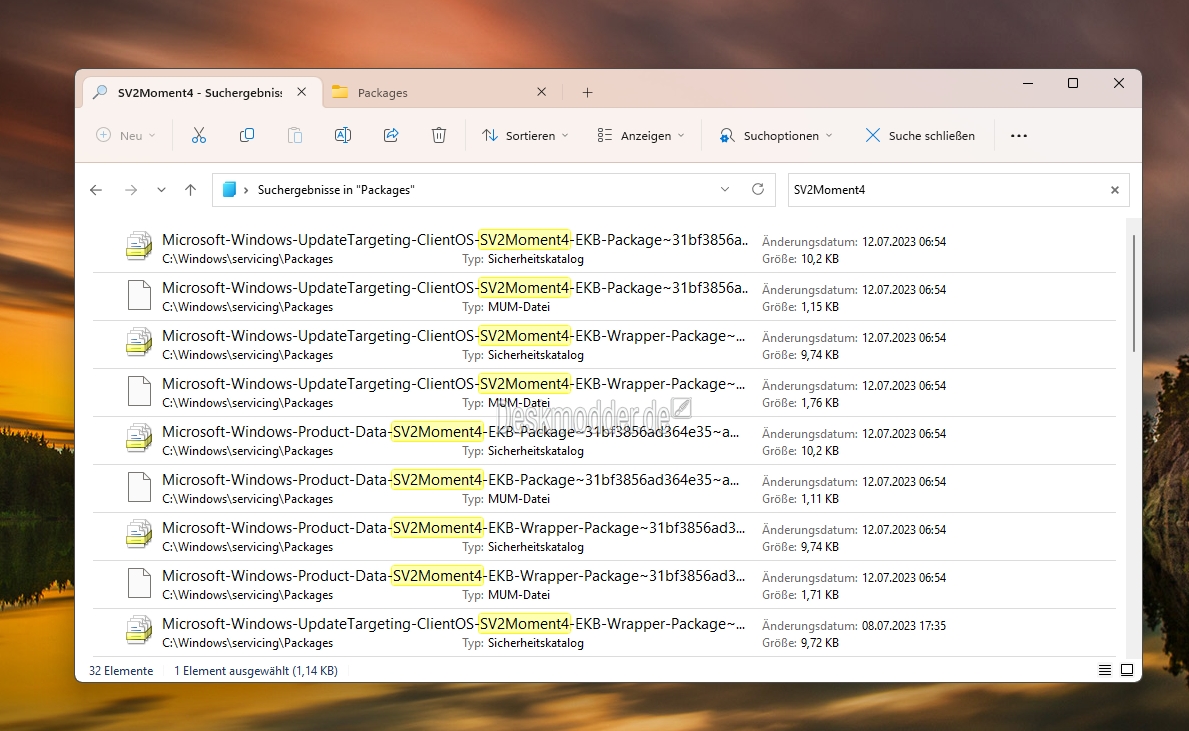Switch to large icons view in the status bar

pyautogui.click(x=1127, y=670)
